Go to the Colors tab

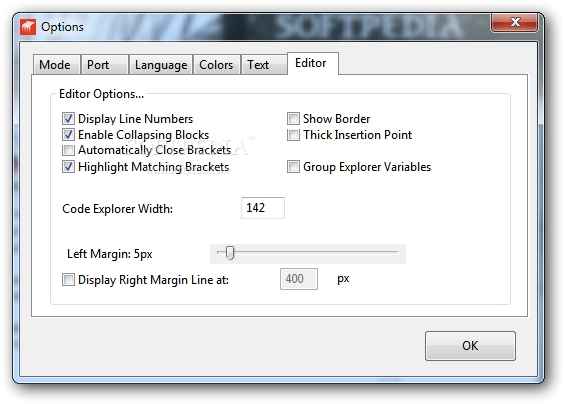pos(217,65)
